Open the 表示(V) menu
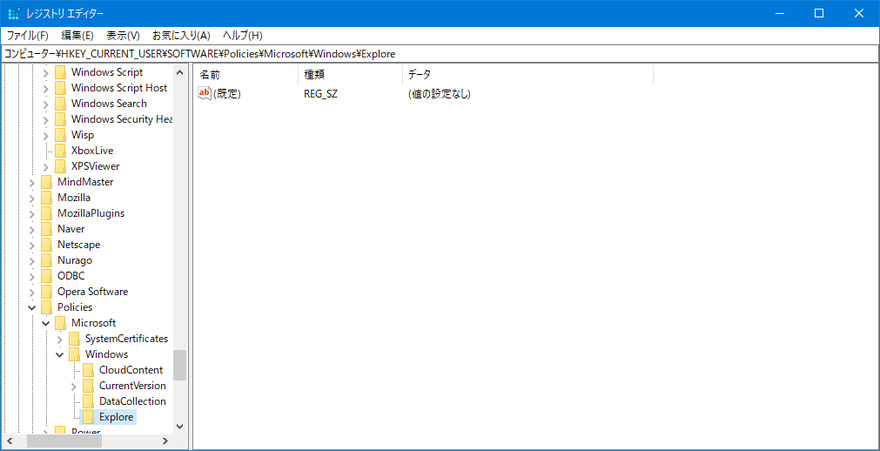Screen dimensions: 880x451 pyautogui.click(x=123, y=35)
